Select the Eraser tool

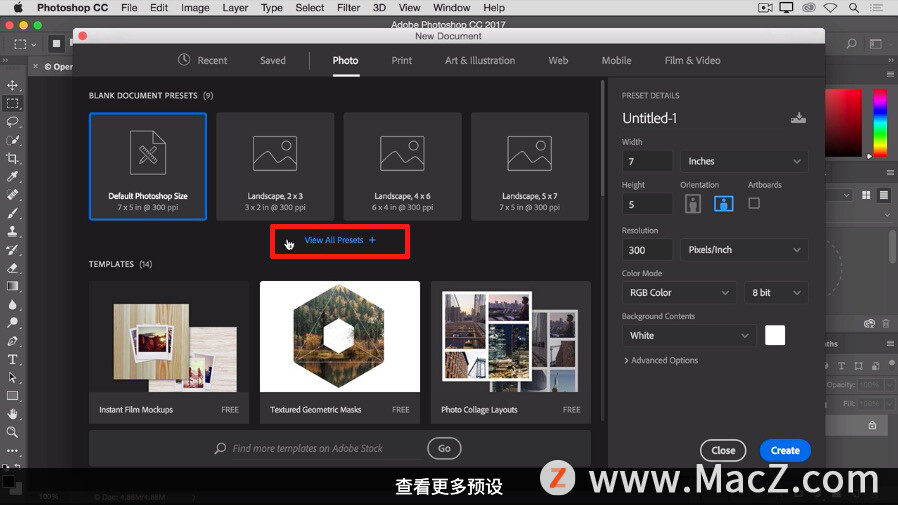(12, 268)
